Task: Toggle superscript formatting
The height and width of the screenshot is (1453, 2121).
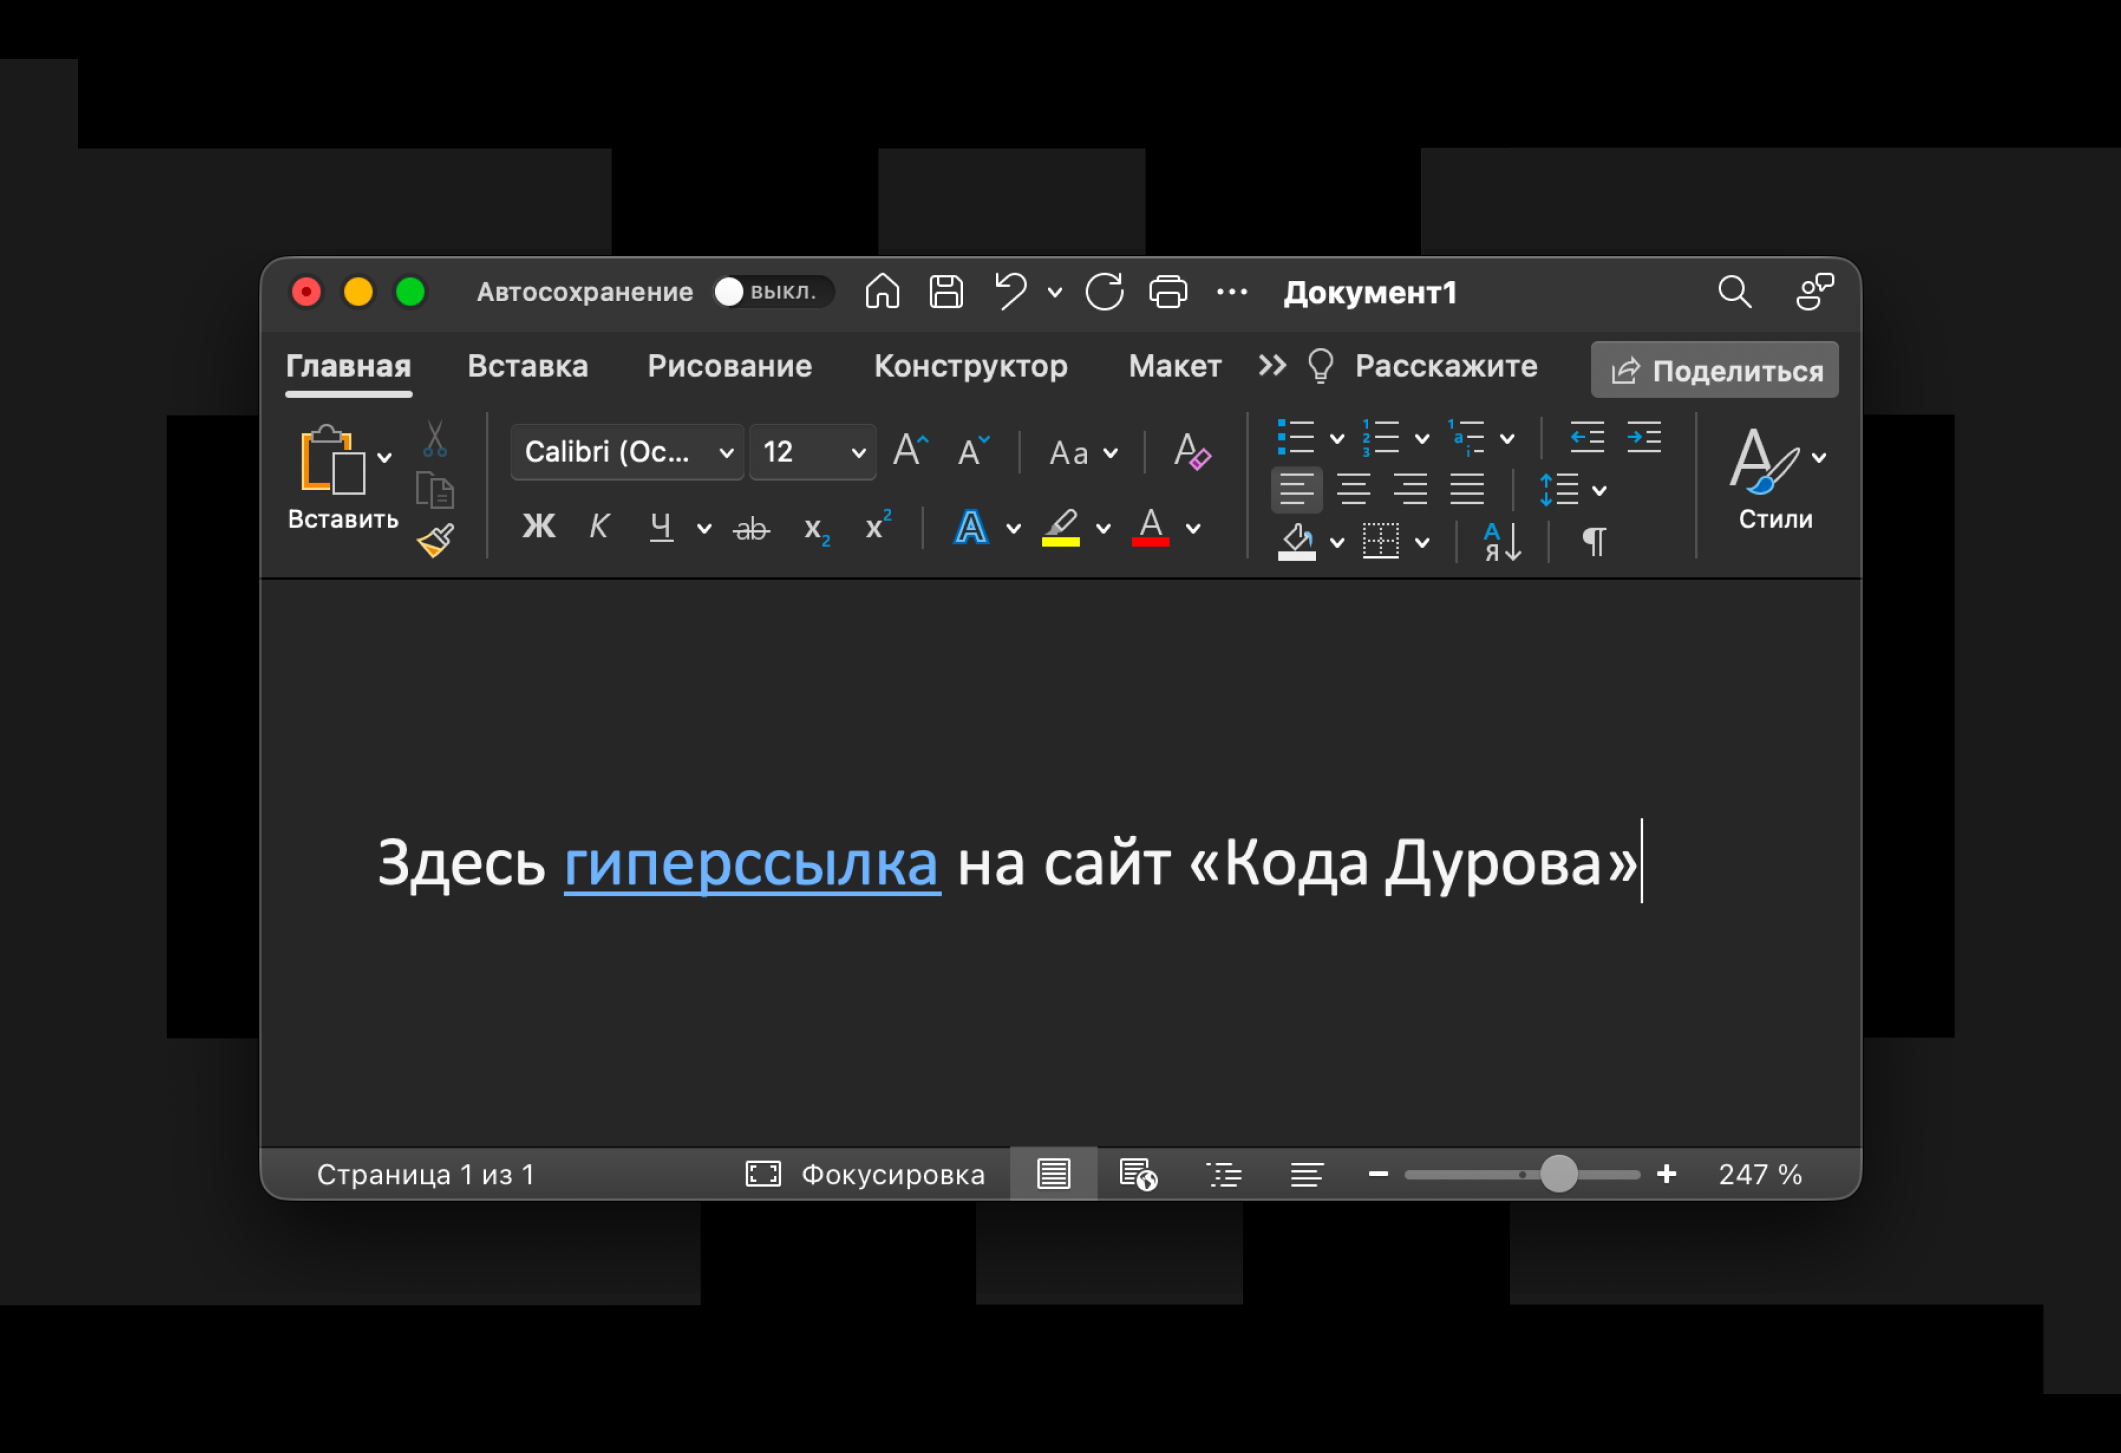Action: click(877, 526)
